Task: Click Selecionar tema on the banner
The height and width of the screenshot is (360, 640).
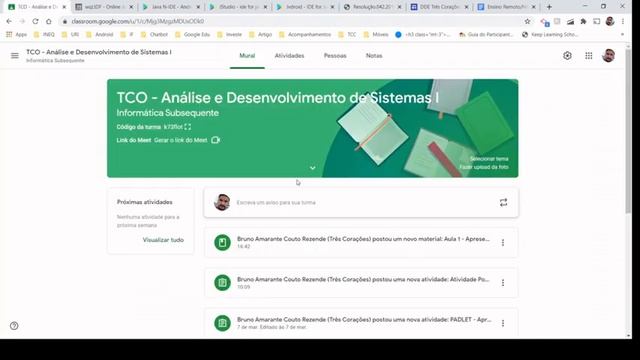Action: coord(489,159)
